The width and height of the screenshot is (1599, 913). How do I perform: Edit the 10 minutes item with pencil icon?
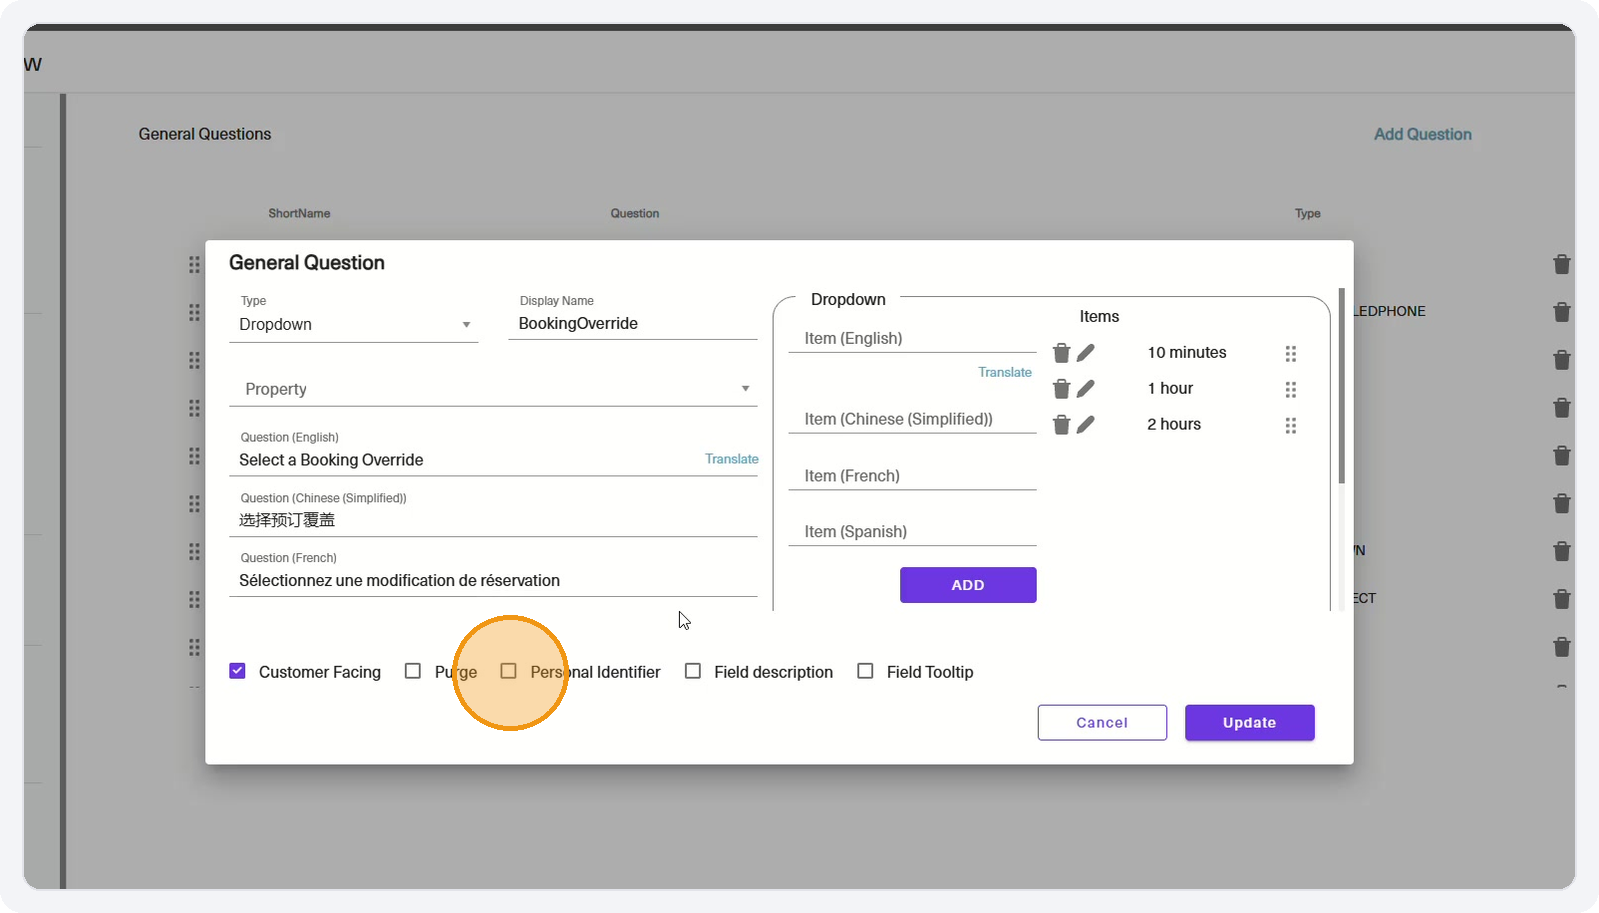pyautogui.click(x=1086, y=353)
